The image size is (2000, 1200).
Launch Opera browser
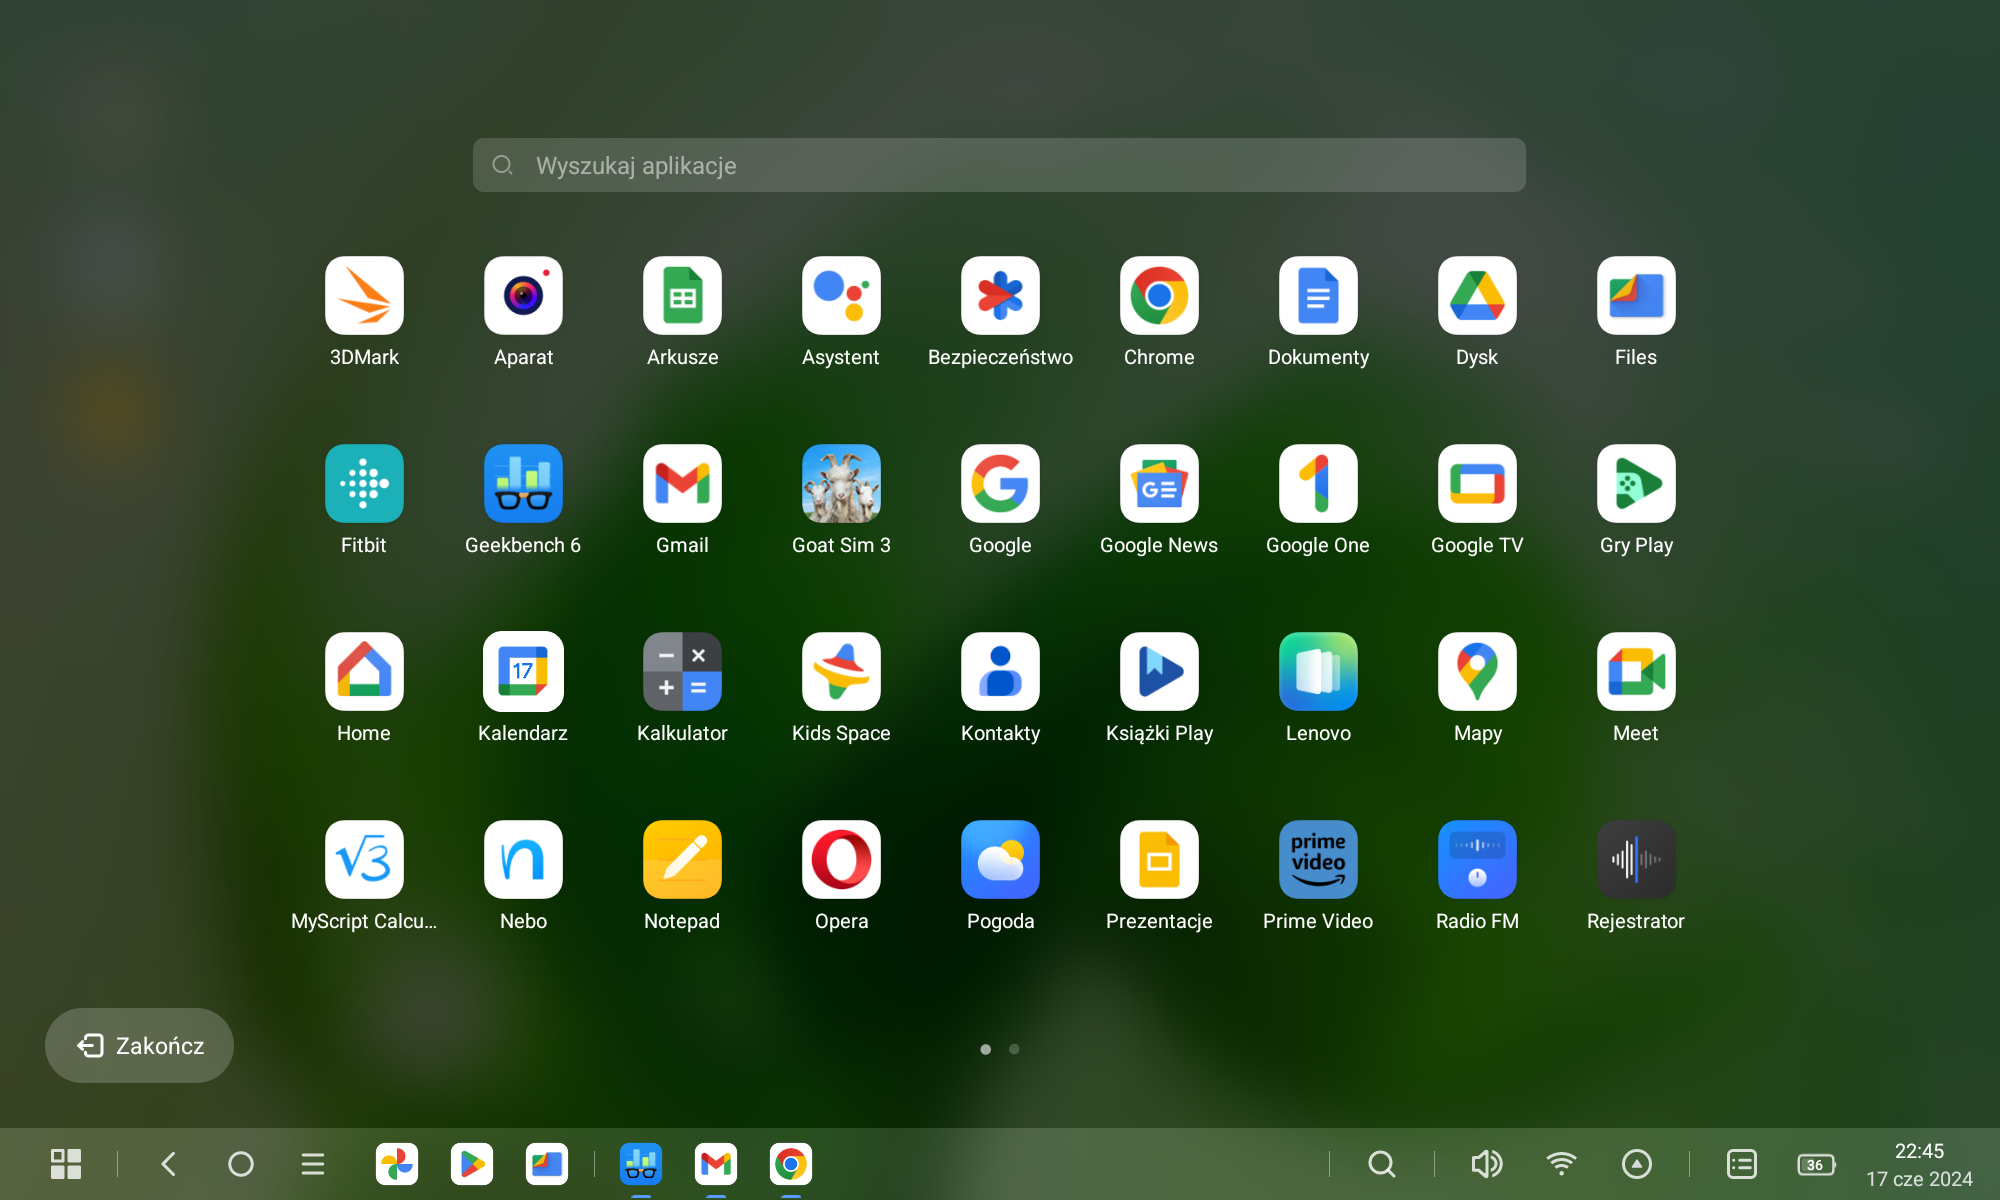[x=841, y=860]
